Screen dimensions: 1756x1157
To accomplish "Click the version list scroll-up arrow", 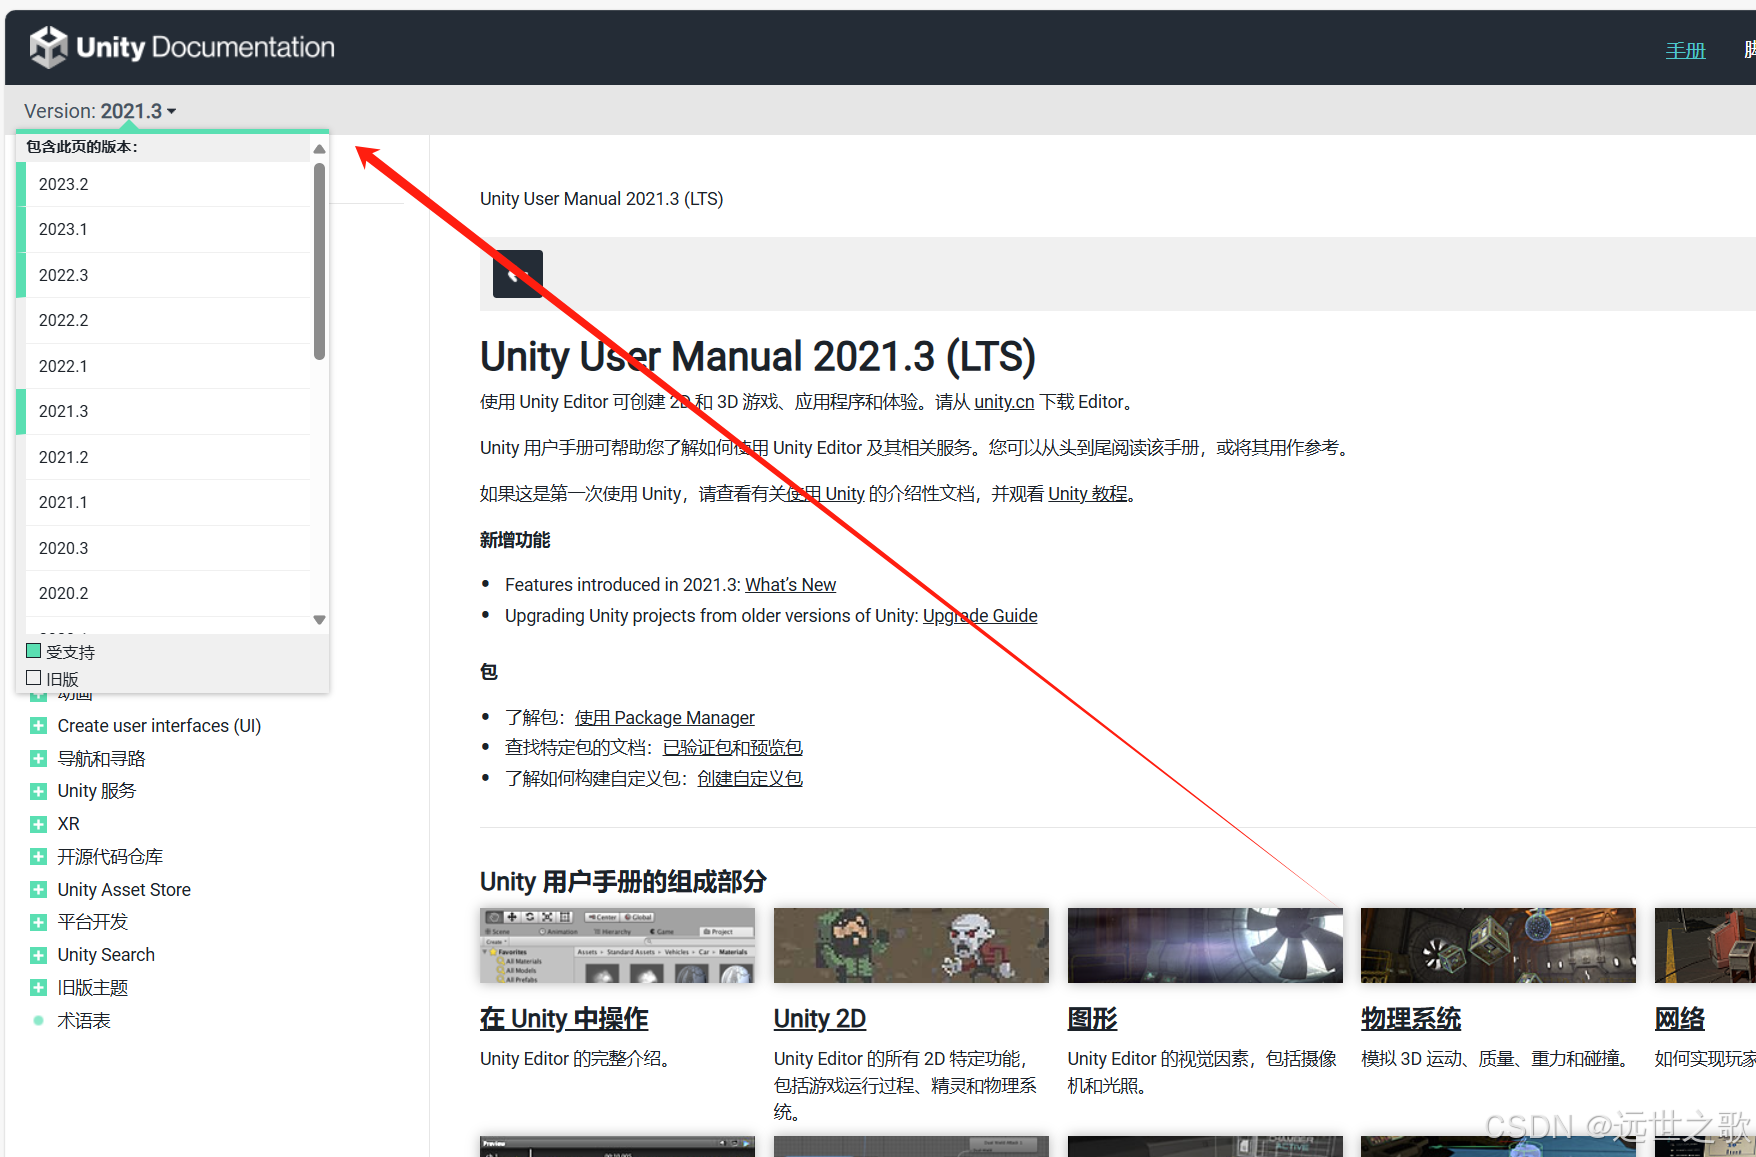I will tap(319, 149).
